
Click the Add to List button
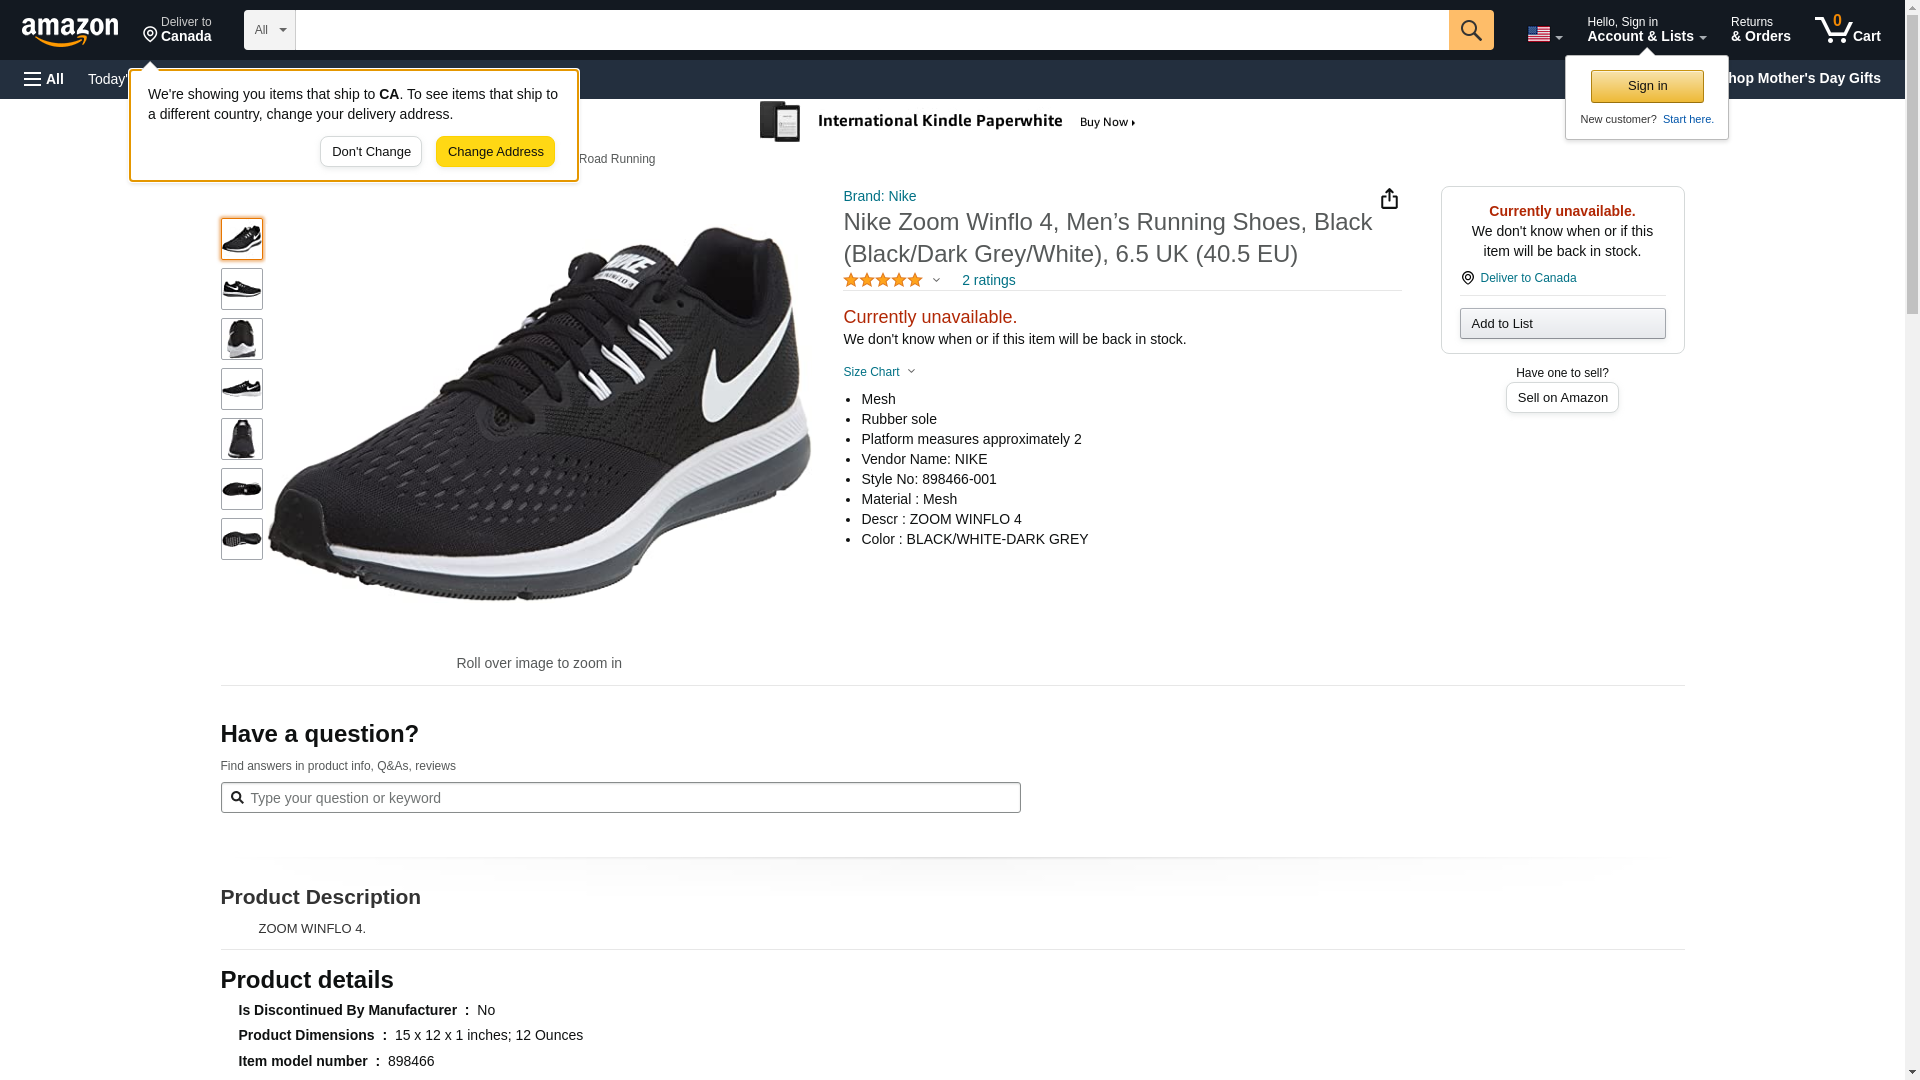pos(1562,324)
